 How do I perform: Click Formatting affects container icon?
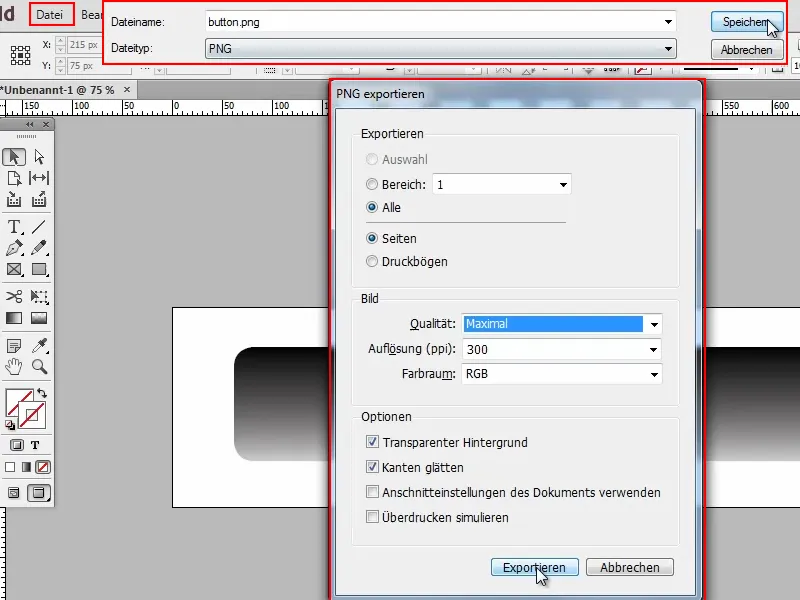point(17,445)
